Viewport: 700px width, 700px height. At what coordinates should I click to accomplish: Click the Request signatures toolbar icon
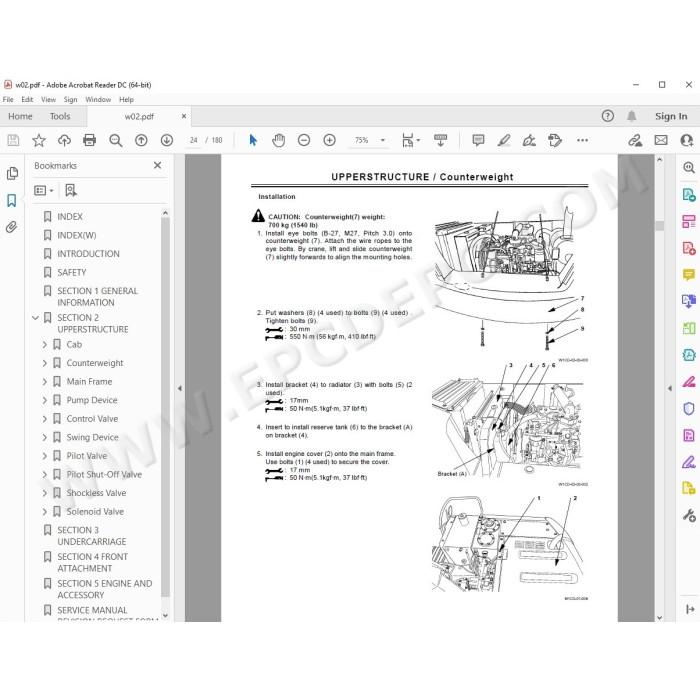[x=555, y=140]
